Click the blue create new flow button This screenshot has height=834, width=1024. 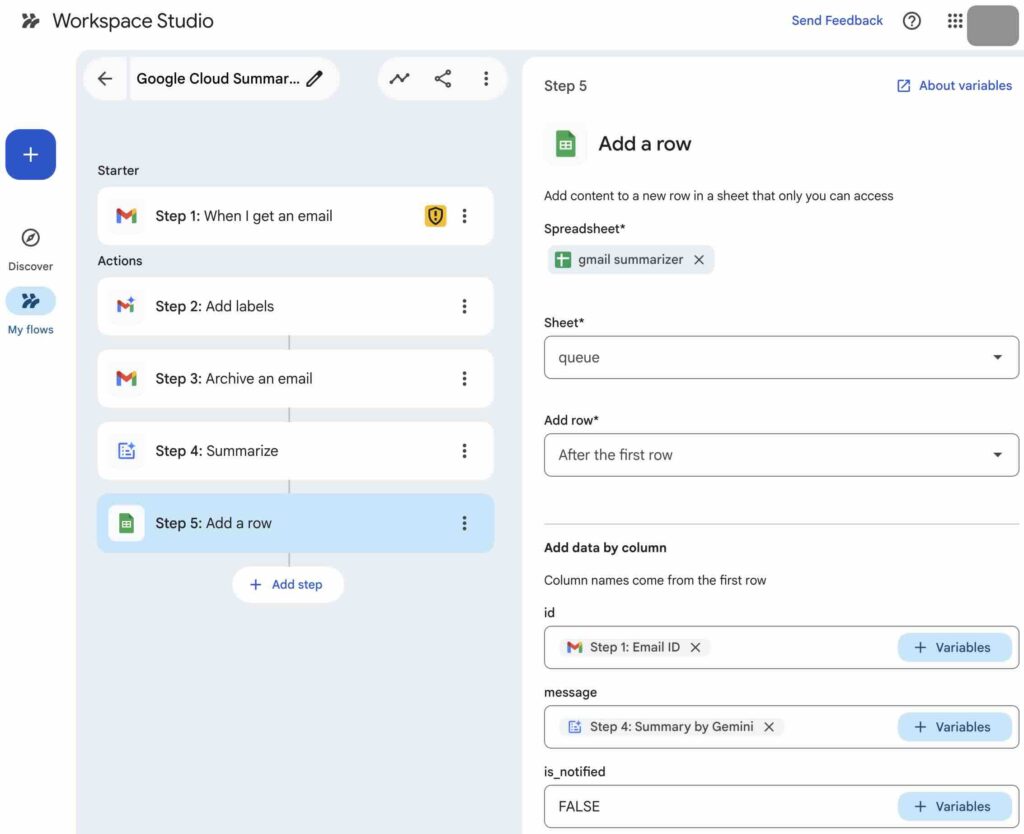[x=31, y=155]
